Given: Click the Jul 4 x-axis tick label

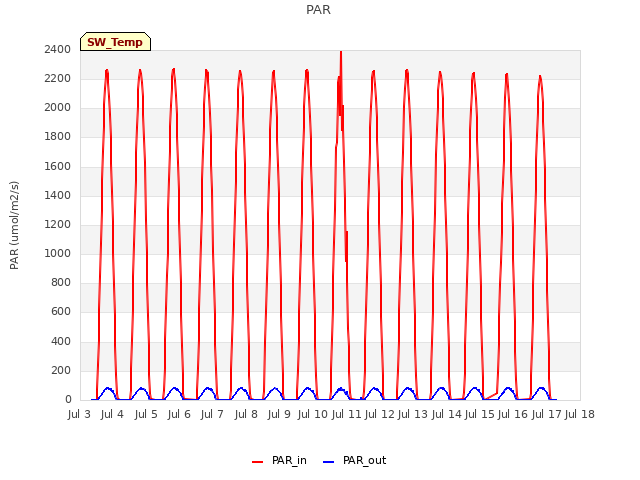Looking at the screenshot, I should [x=112, y=414].
